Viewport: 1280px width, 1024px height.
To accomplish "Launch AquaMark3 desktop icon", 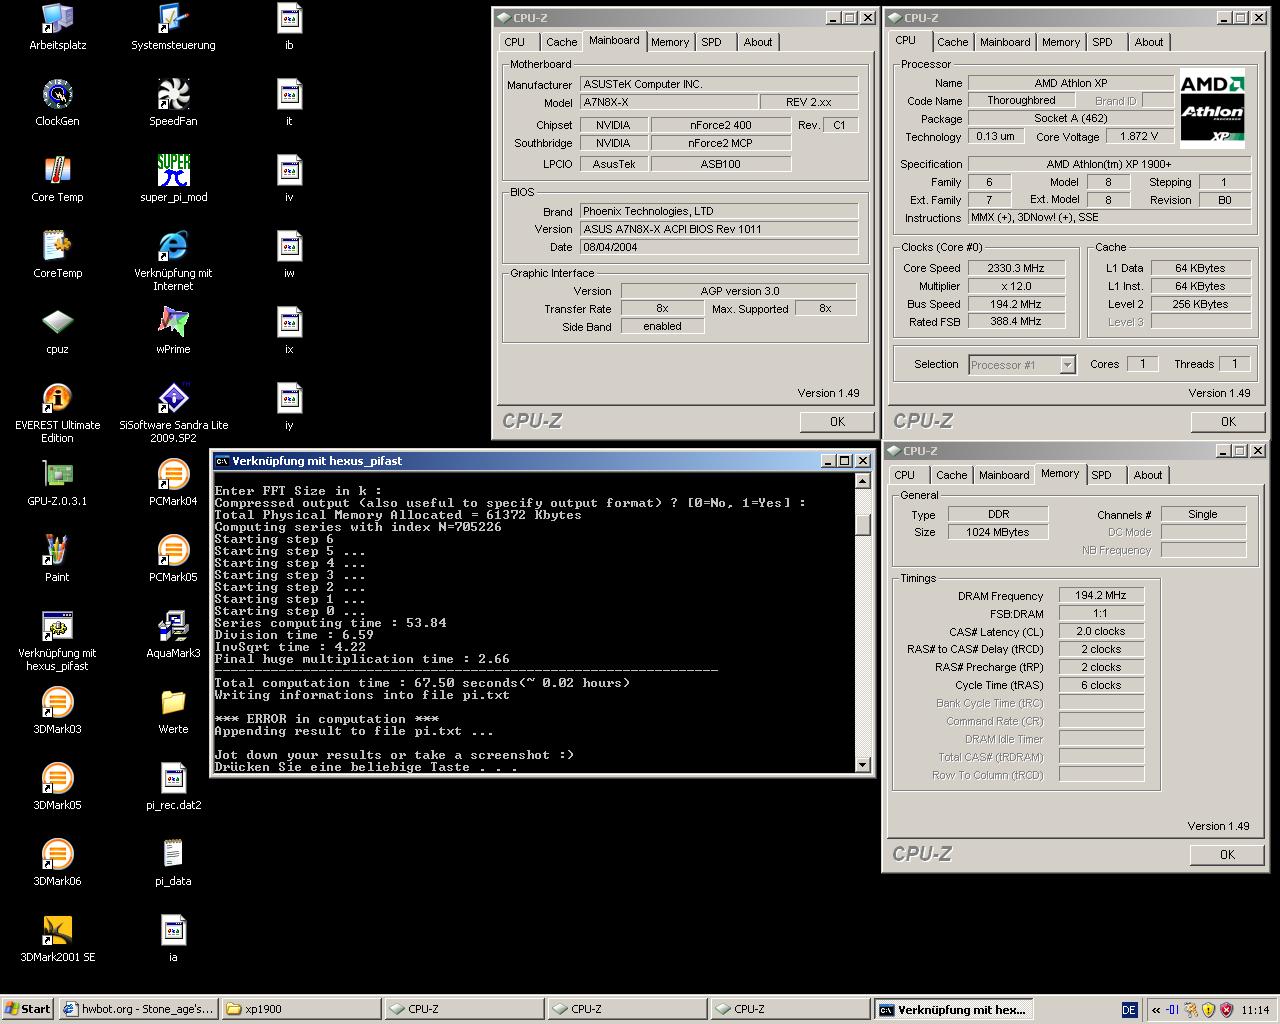I will 173,635.
